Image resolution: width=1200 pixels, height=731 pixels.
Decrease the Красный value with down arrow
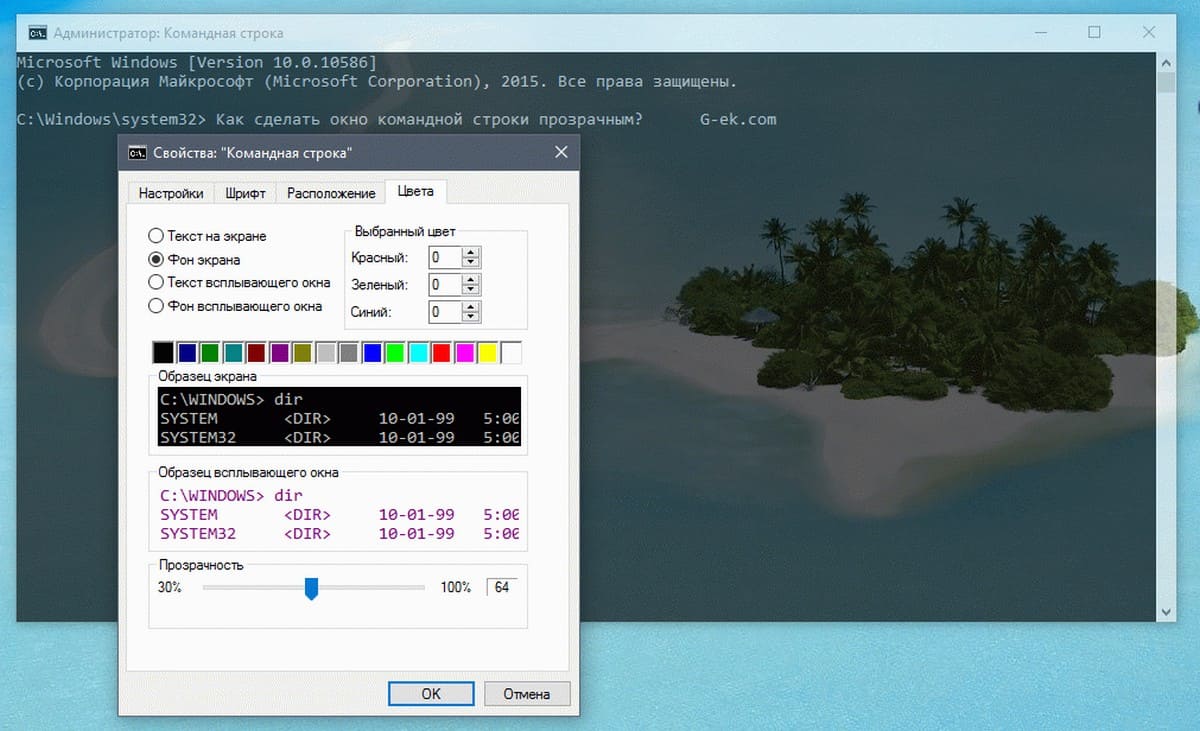472,261
